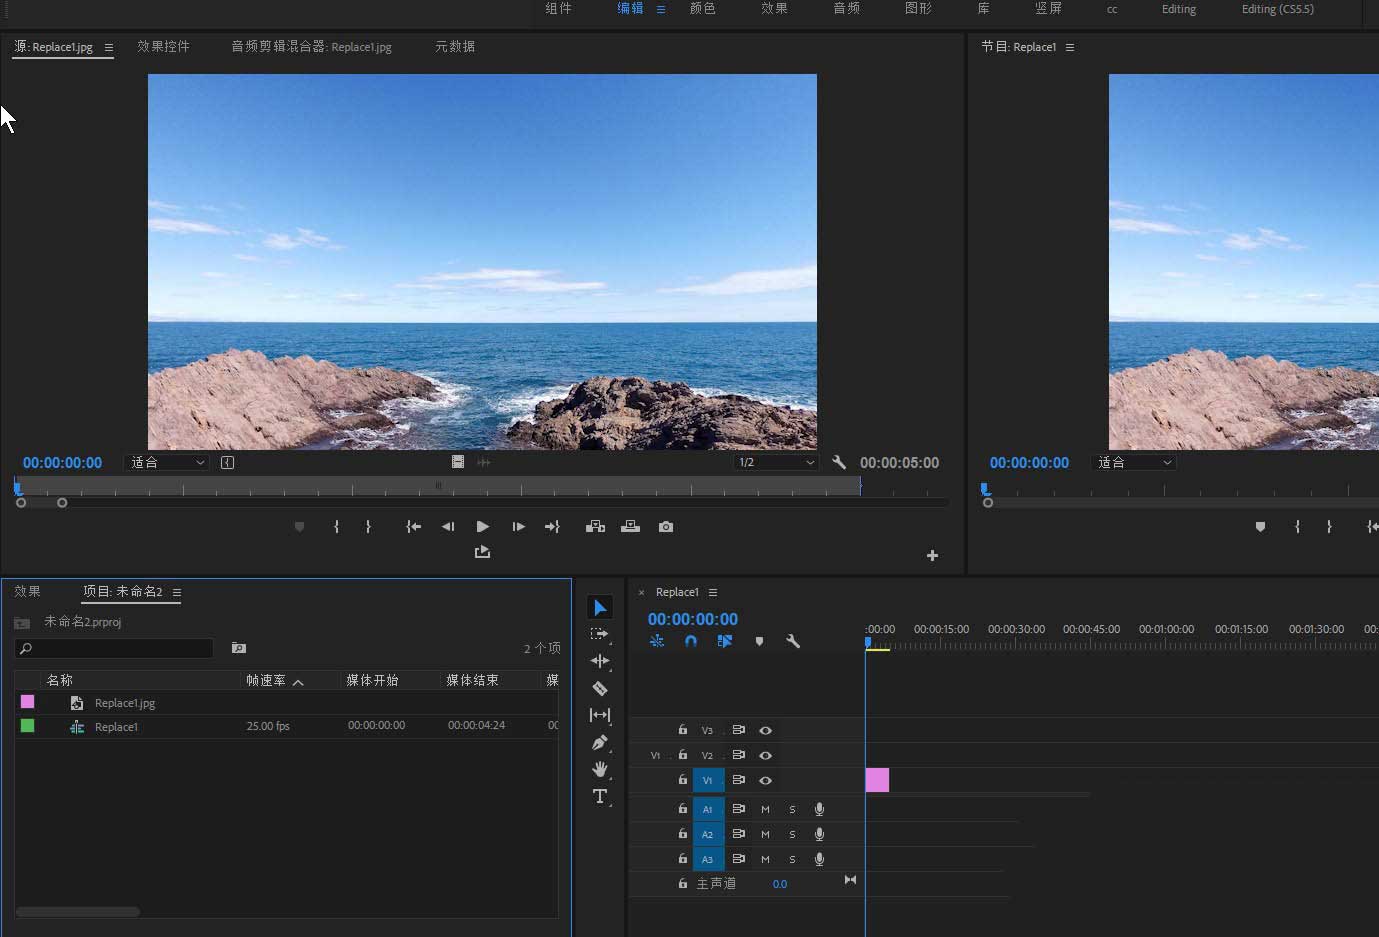Select the Track Select Forward tool
This screenshot has width=1379, height=937.
click(600, 634)
